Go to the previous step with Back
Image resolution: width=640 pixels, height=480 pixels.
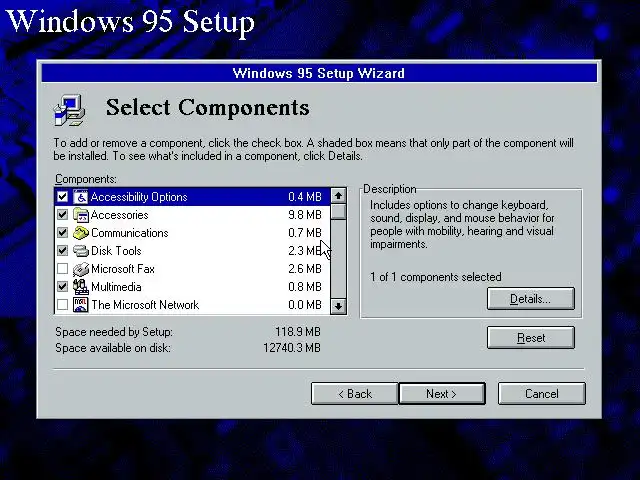click(x=355, y=394)
